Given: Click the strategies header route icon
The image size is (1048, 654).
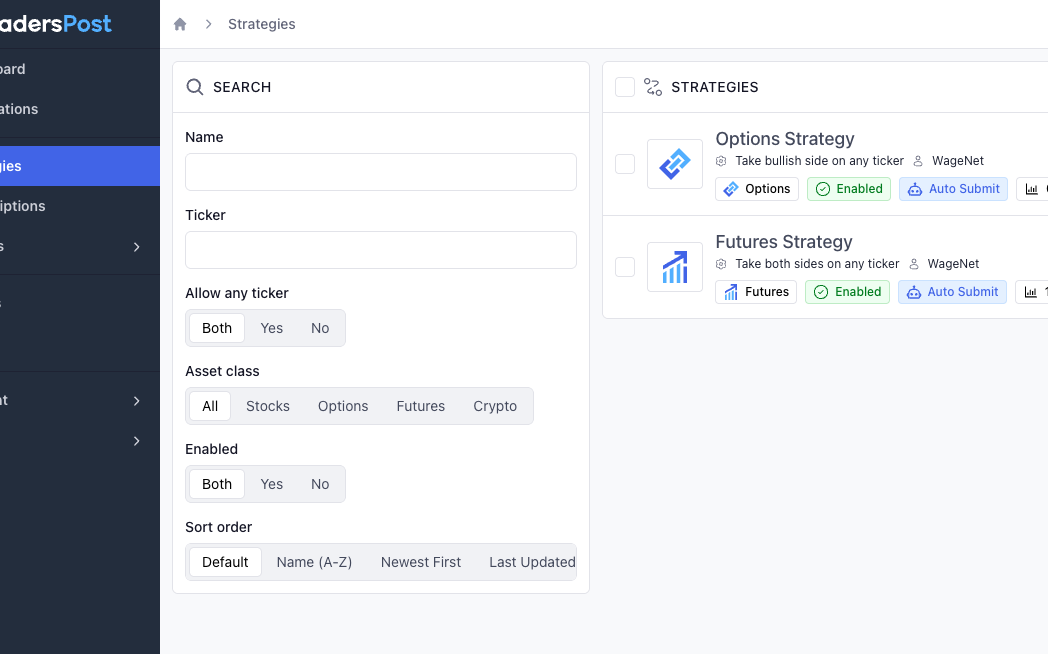Looking at the screenshot, I should pos(653,87).
